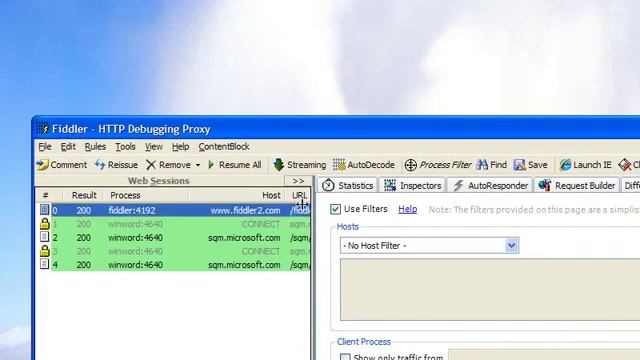Screen dimensions: 640x360
Task: Expand the No Host Filter dropdown
Action: click(511, 246)
